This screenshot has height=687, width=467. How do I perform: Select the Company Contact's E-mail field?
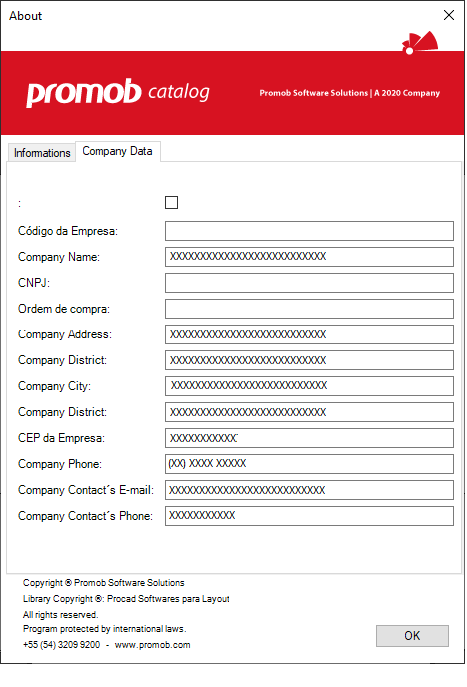click(309, 490)
